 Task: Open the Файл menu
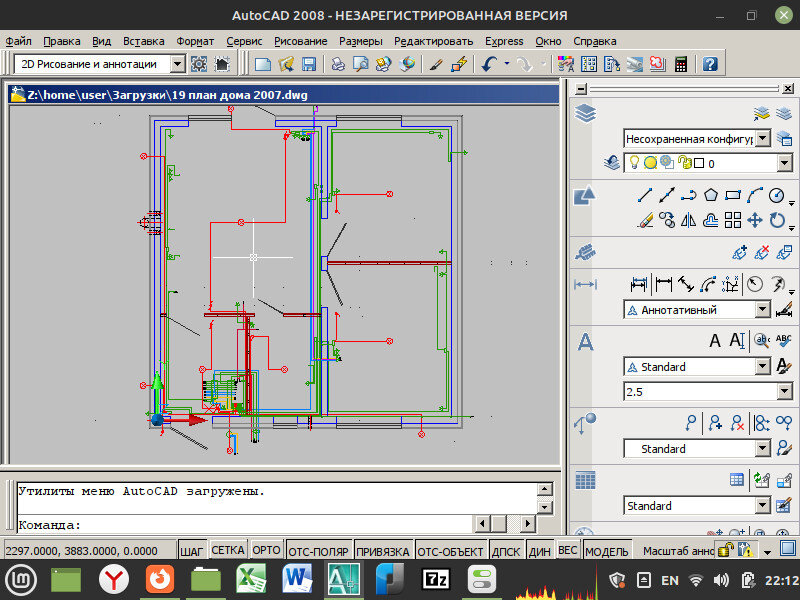coord(18,41)
